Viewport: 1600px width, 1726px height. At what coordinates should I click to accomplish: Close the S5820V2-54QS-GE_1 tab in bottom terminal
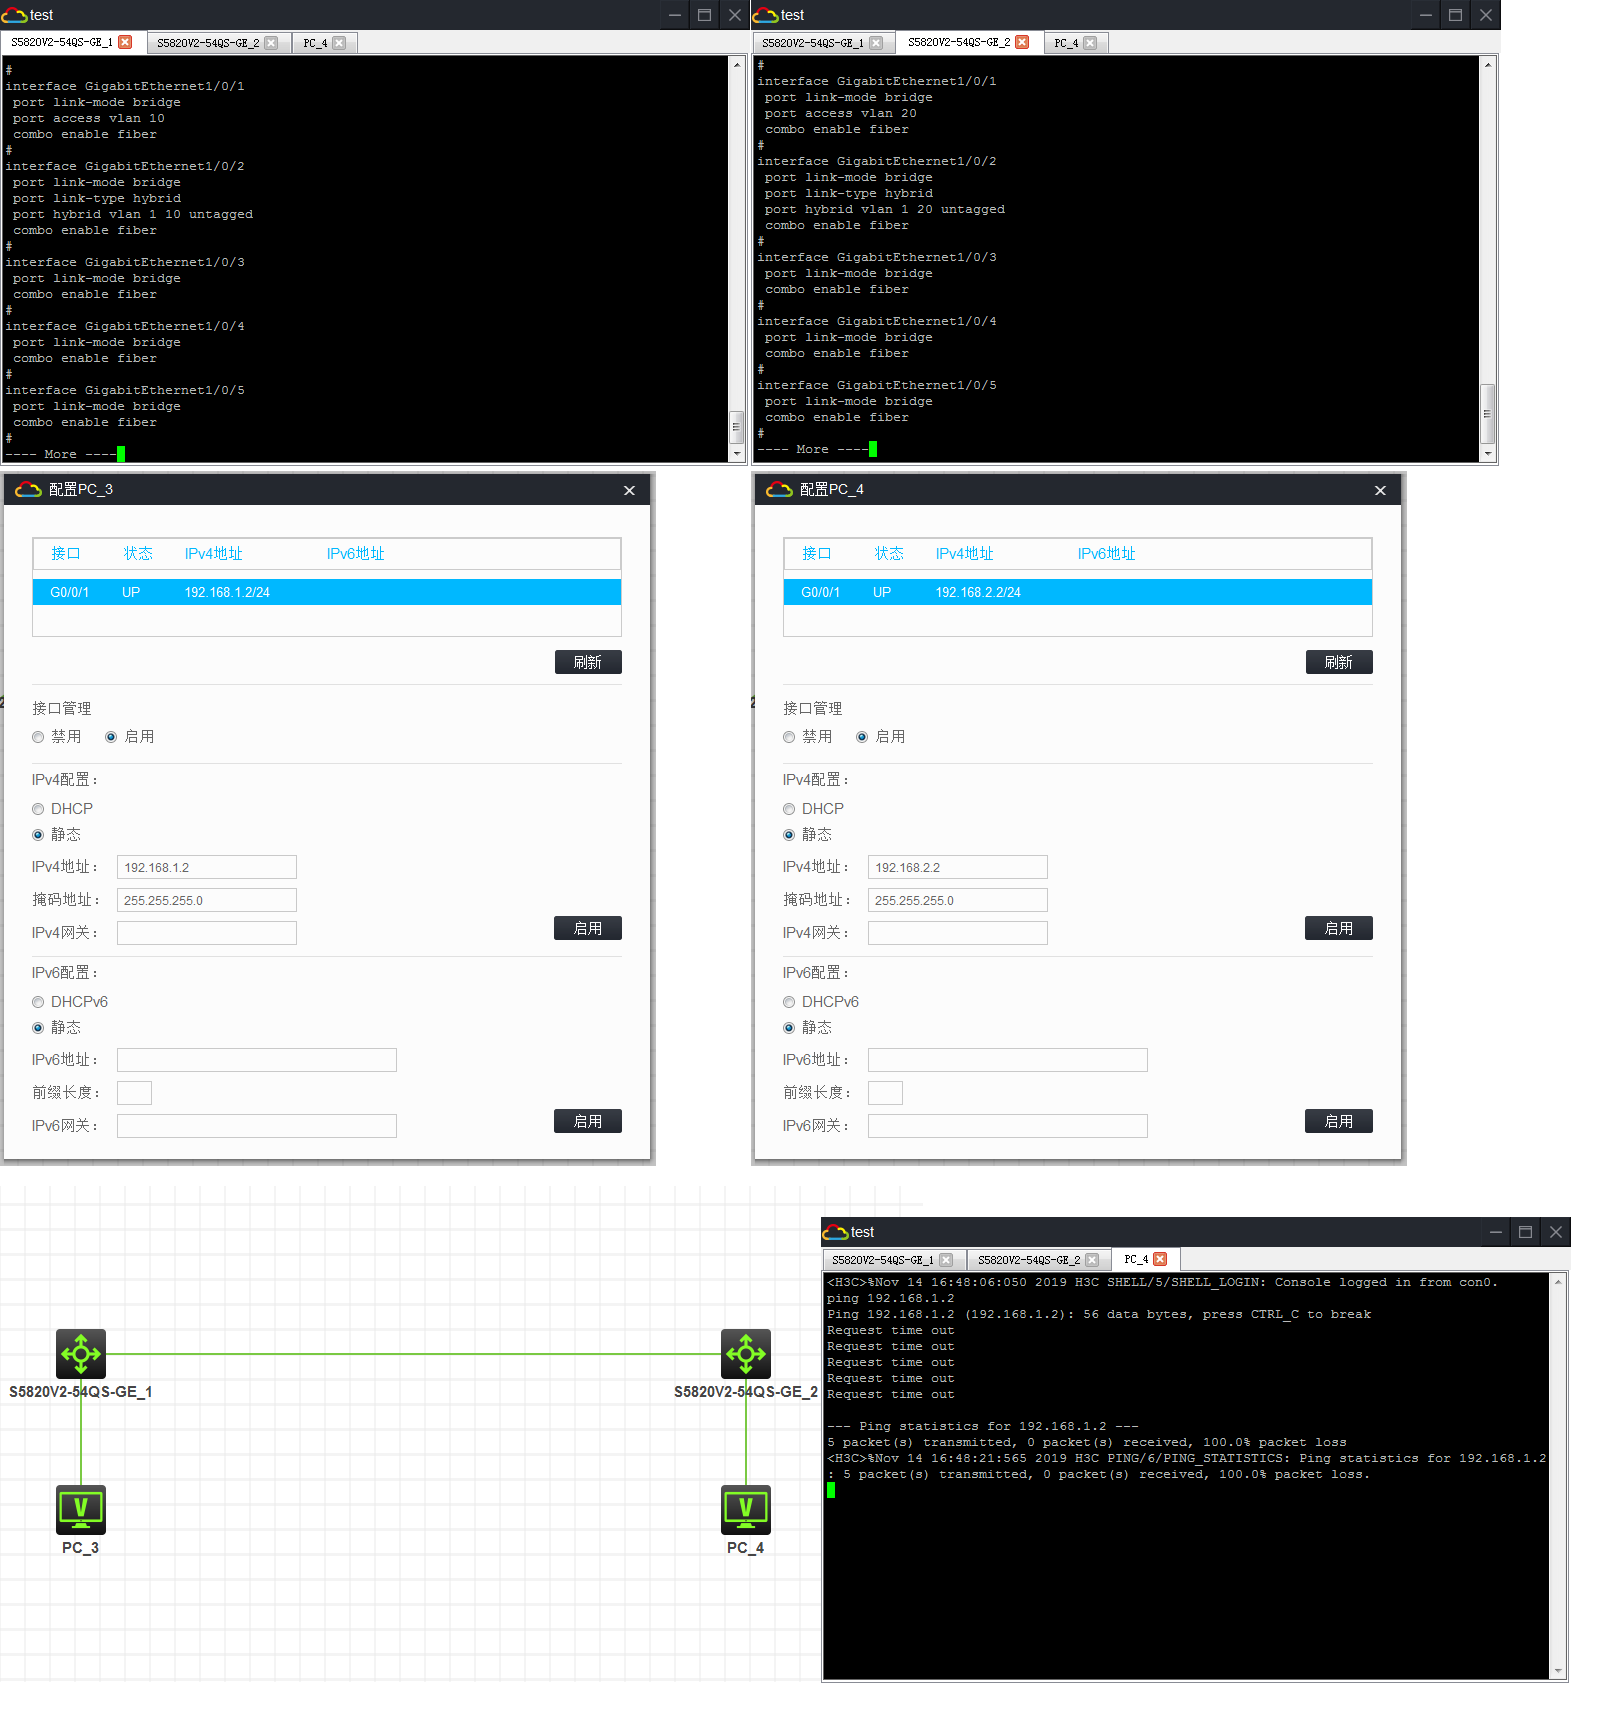[946, 1260]
